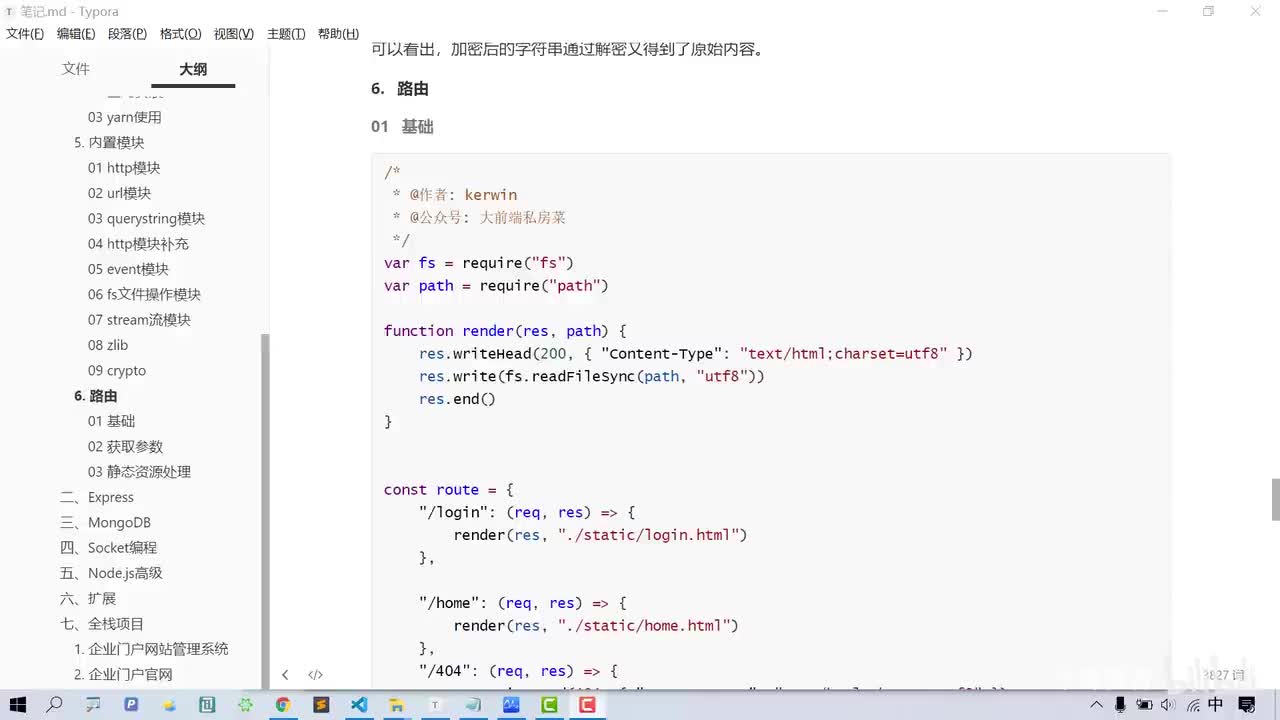Viewport: 1280px width, 720px height.
Task: Open the Wi-Fi network panel
Action: 1192,705
